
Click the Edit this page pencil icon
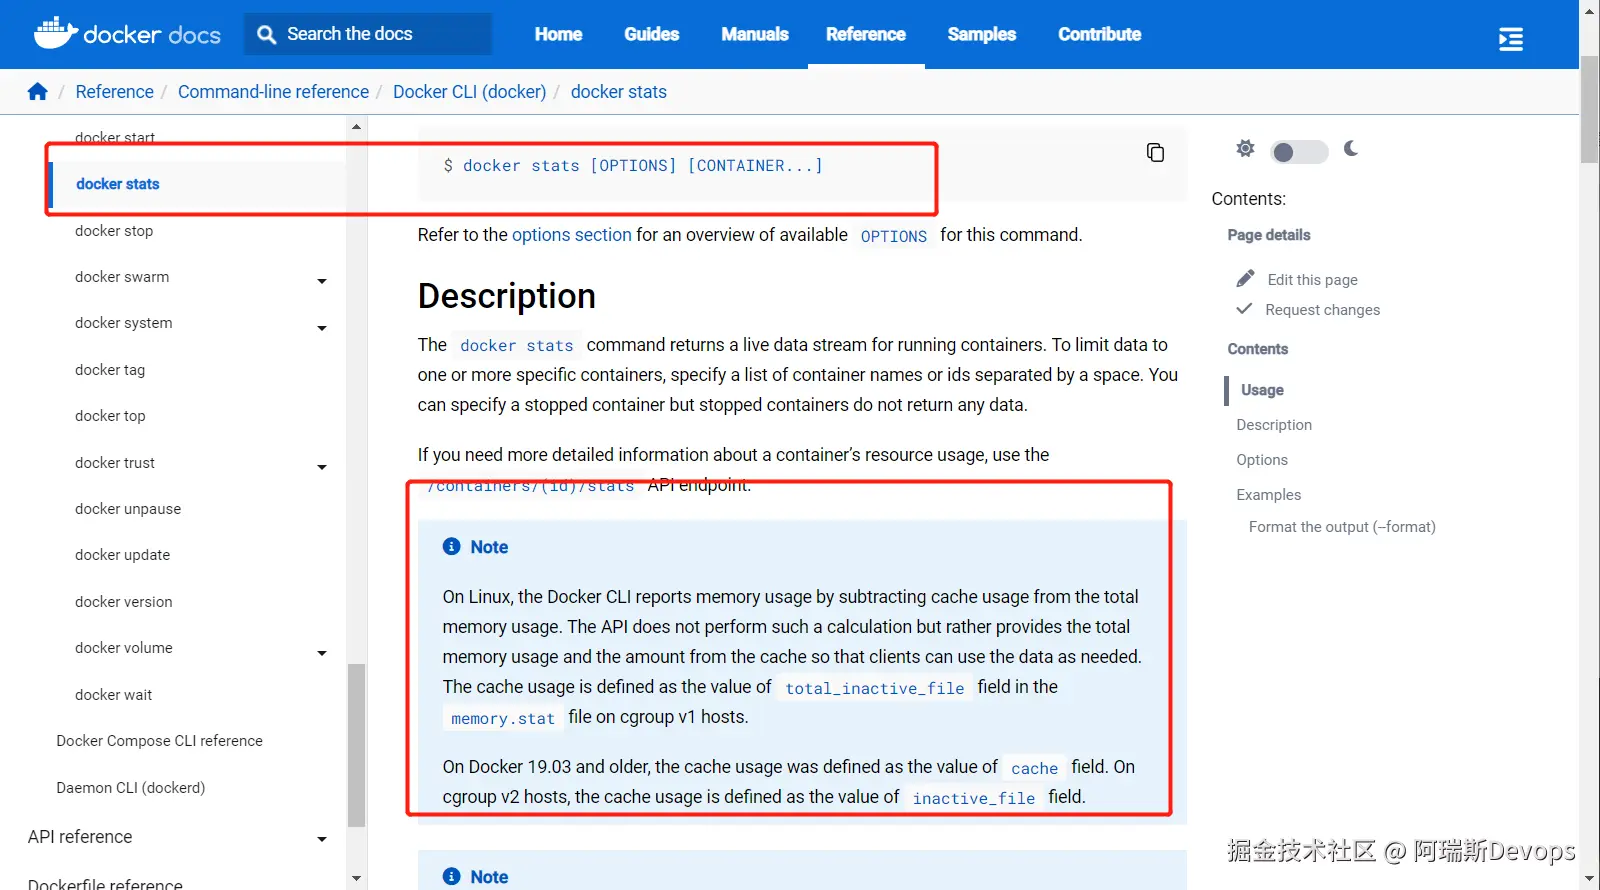click(x=1245, y=278)
